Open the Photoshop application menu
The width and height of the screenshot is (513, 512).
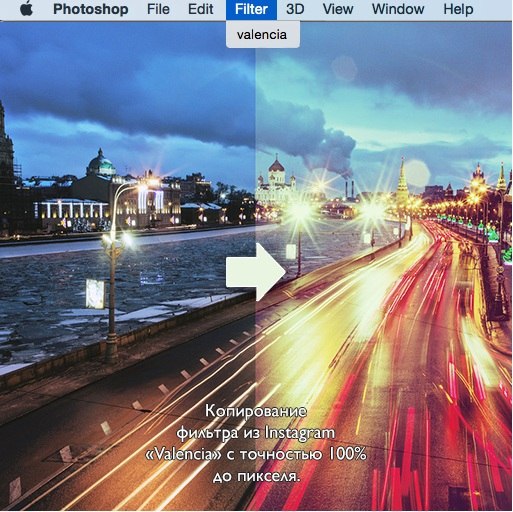pos(91,9)
